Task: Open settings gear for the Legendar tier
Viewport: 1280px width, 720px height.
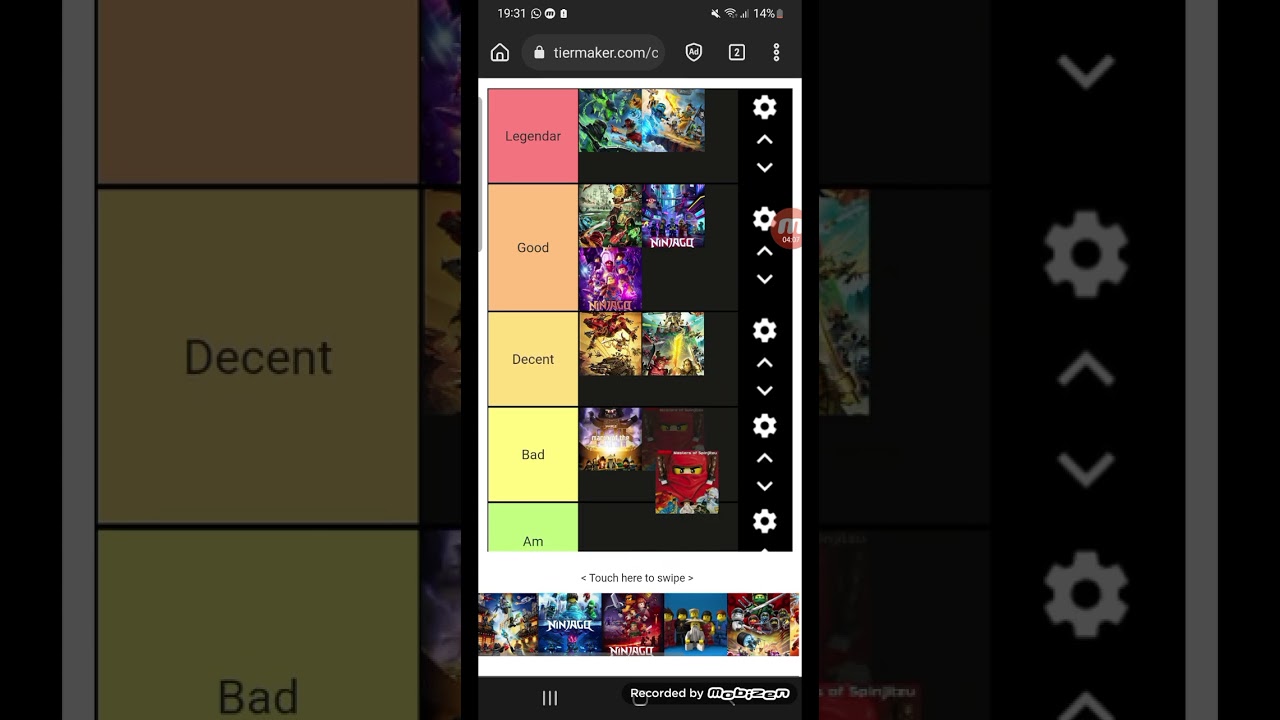Action: pos(765,108)
